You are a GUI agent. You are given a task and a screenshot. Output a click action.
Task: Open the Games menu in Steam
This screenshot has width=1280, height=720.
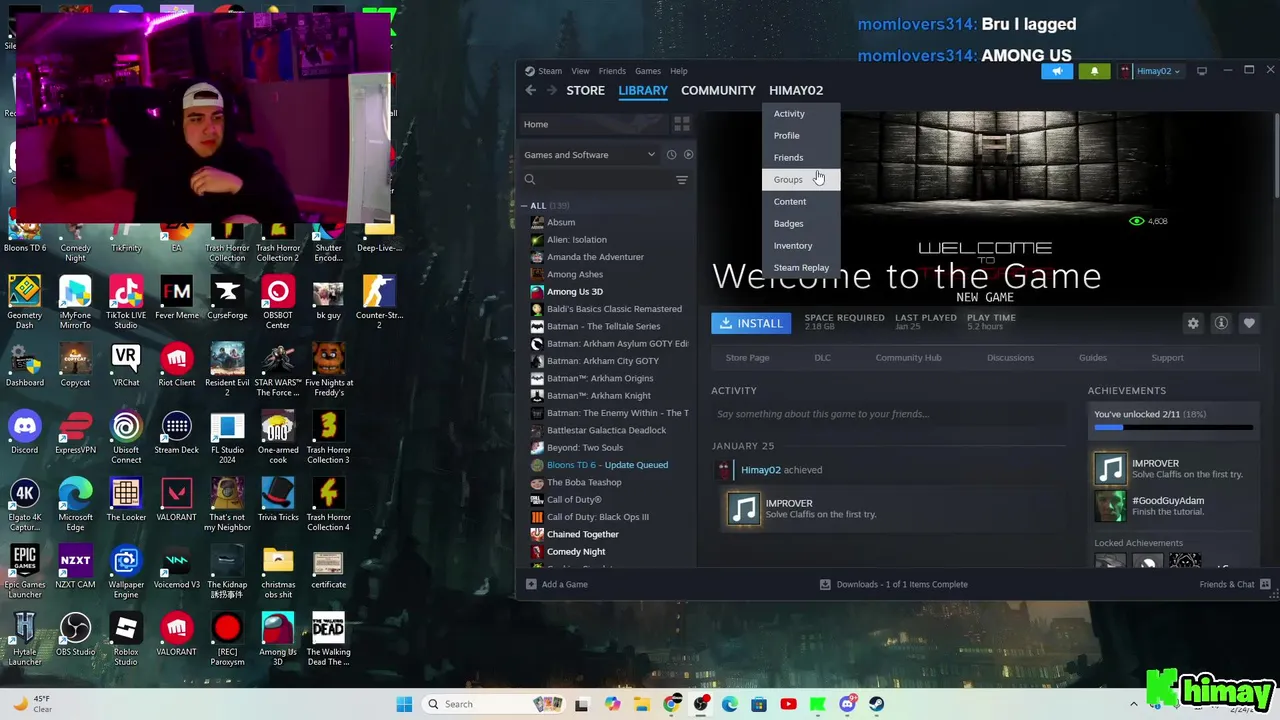click(x=648, y=71)
